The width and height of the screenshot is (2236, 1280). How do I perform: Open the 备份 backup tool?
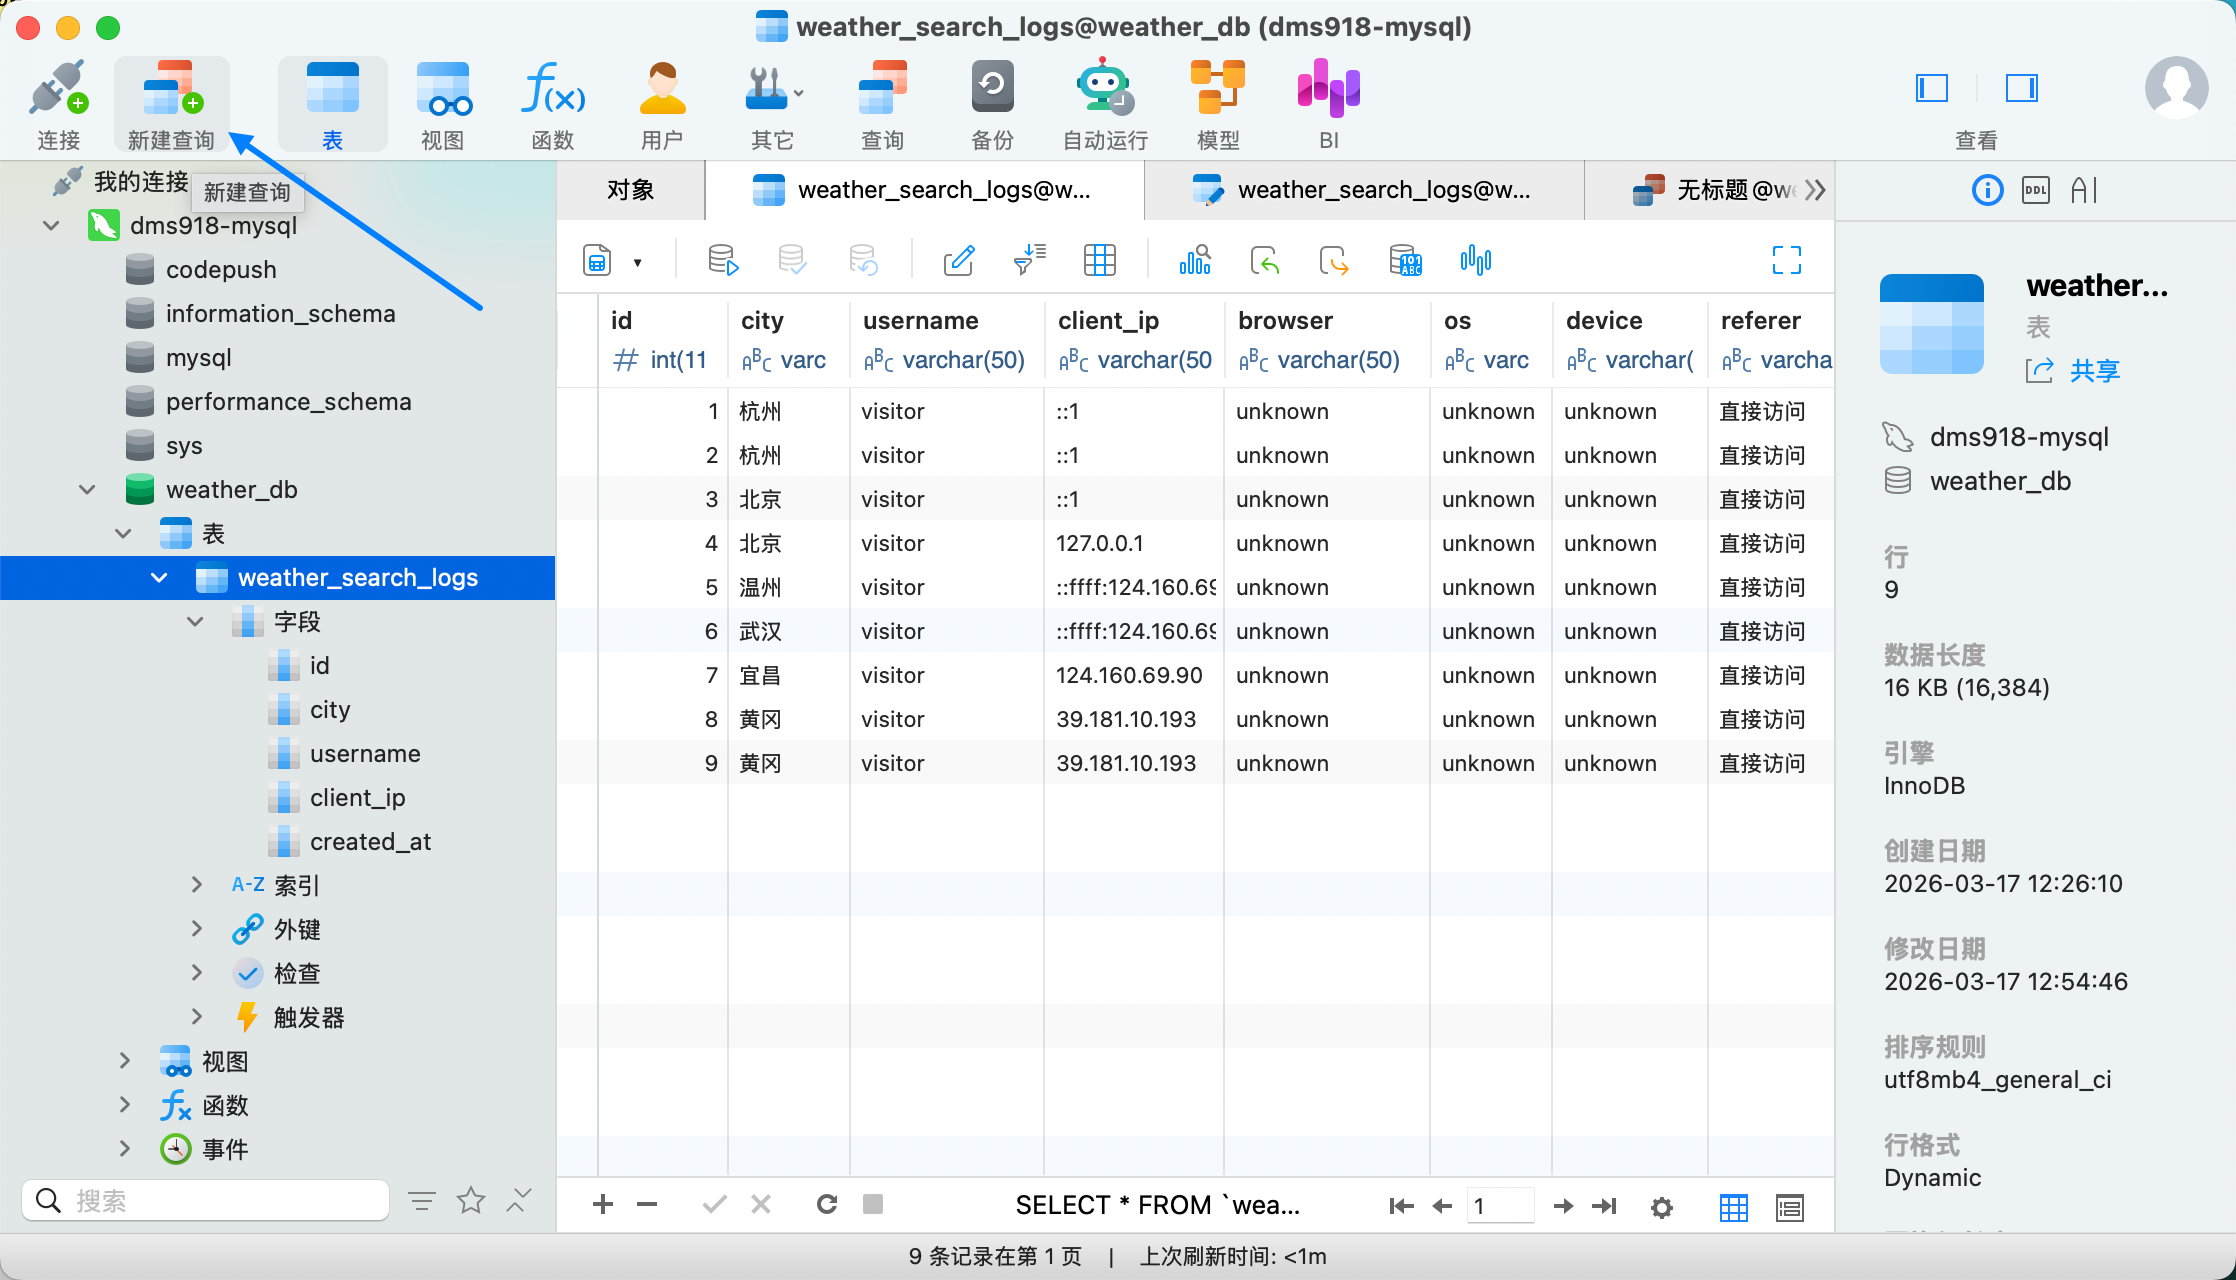tap(992, 102)
